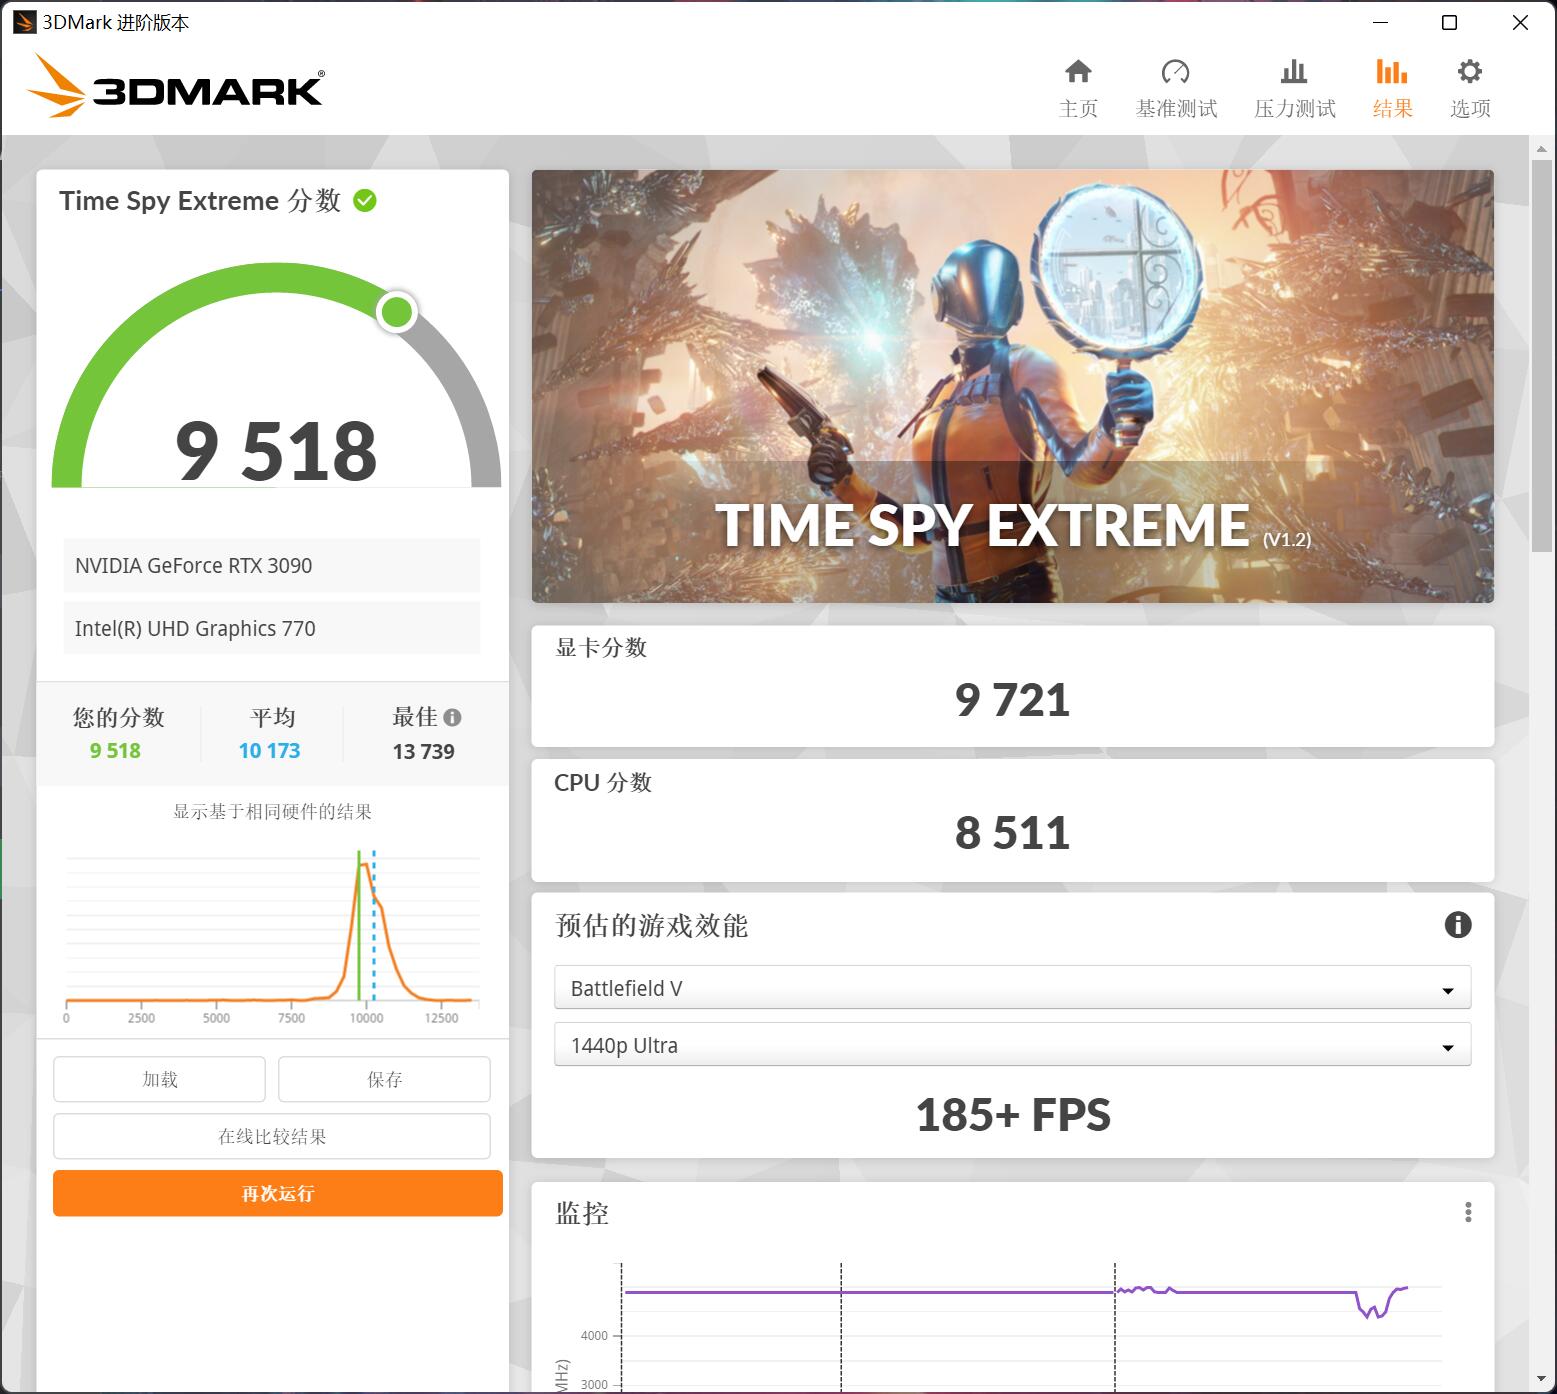1557x1394 pixels.
Task: Expand the 1440p Ultra settings dropdown
Action: (x=1012, y=1045)
